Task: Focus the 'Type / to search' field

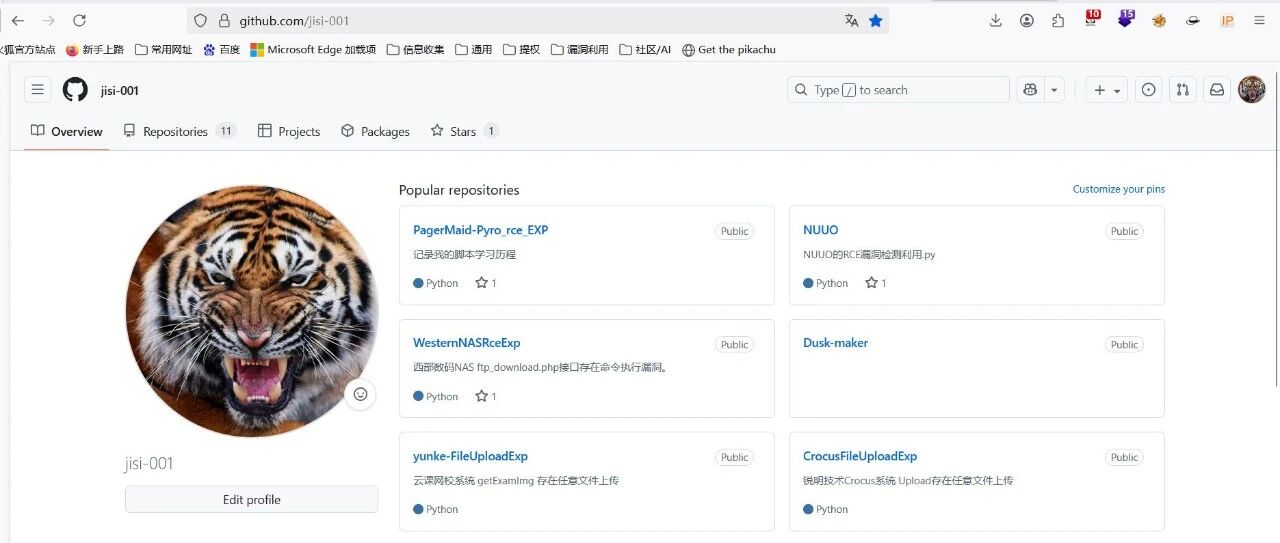Action: click(898, 90)
